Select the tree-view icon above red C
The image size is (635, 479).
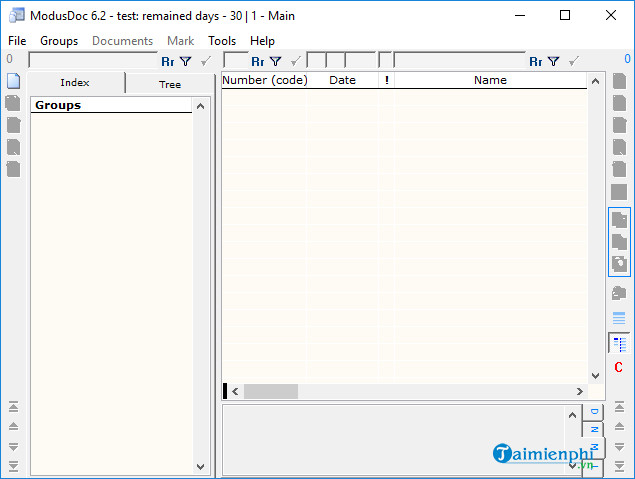click(619, 344)
